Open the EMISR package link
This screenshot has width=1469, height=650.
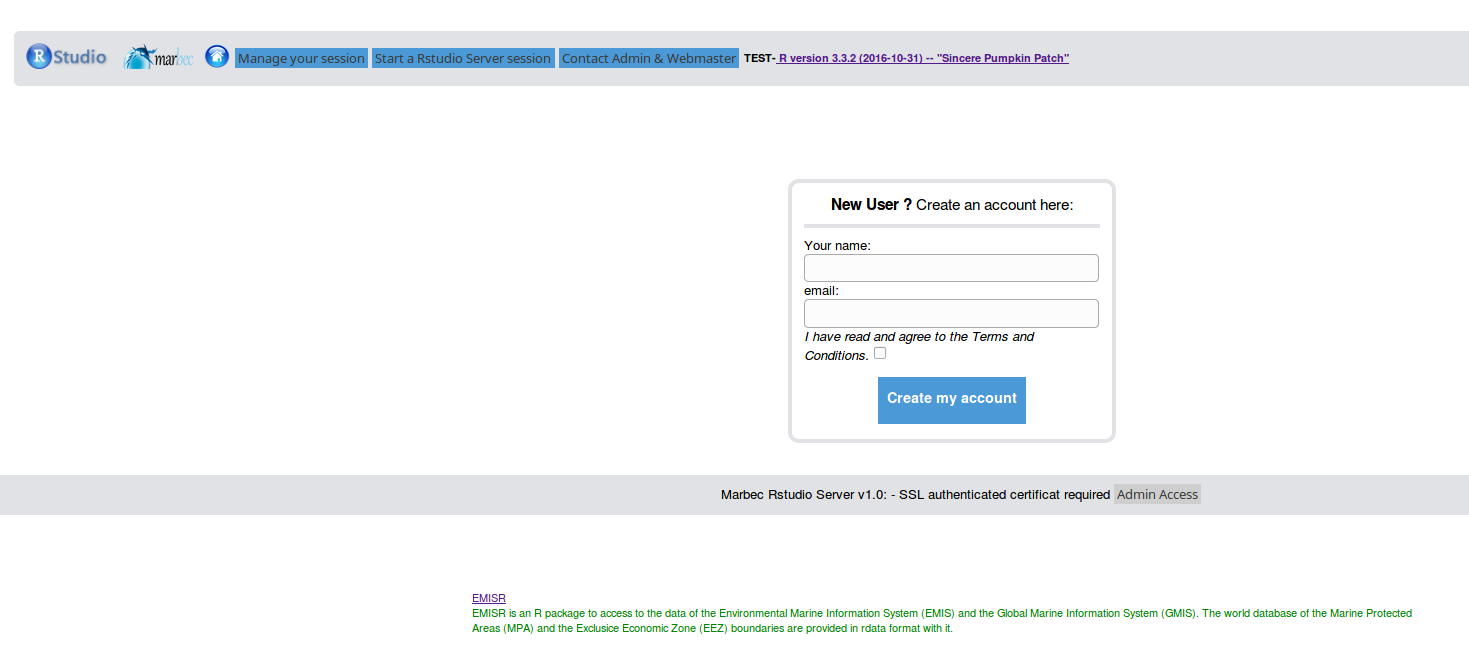(488, 598)
